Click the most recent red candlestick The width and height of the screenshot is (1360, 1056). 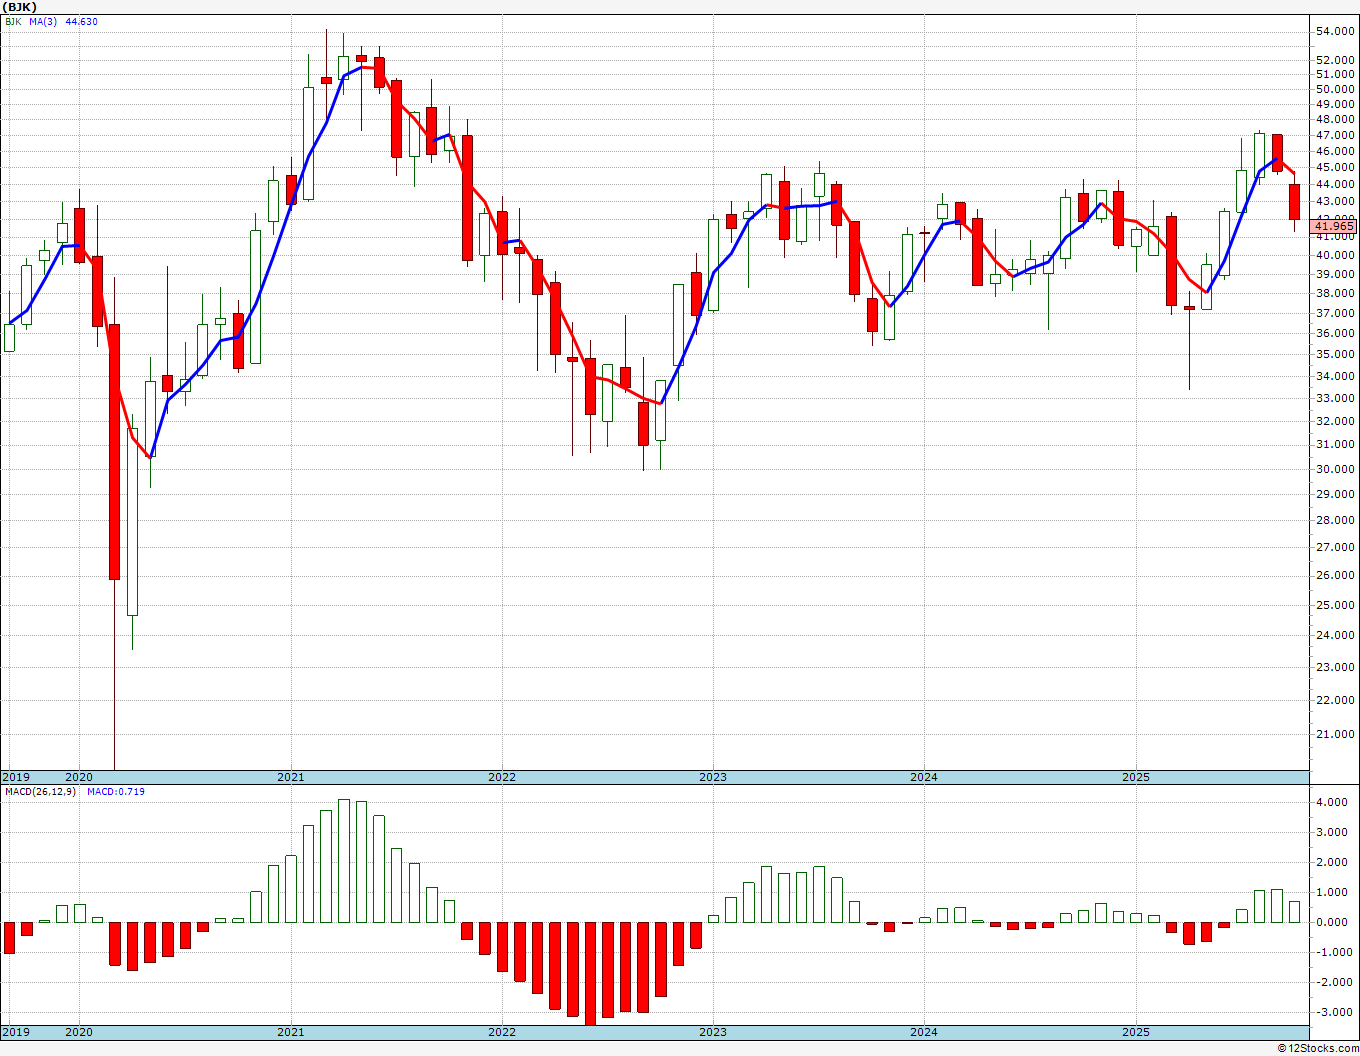tap(1294, 202)
